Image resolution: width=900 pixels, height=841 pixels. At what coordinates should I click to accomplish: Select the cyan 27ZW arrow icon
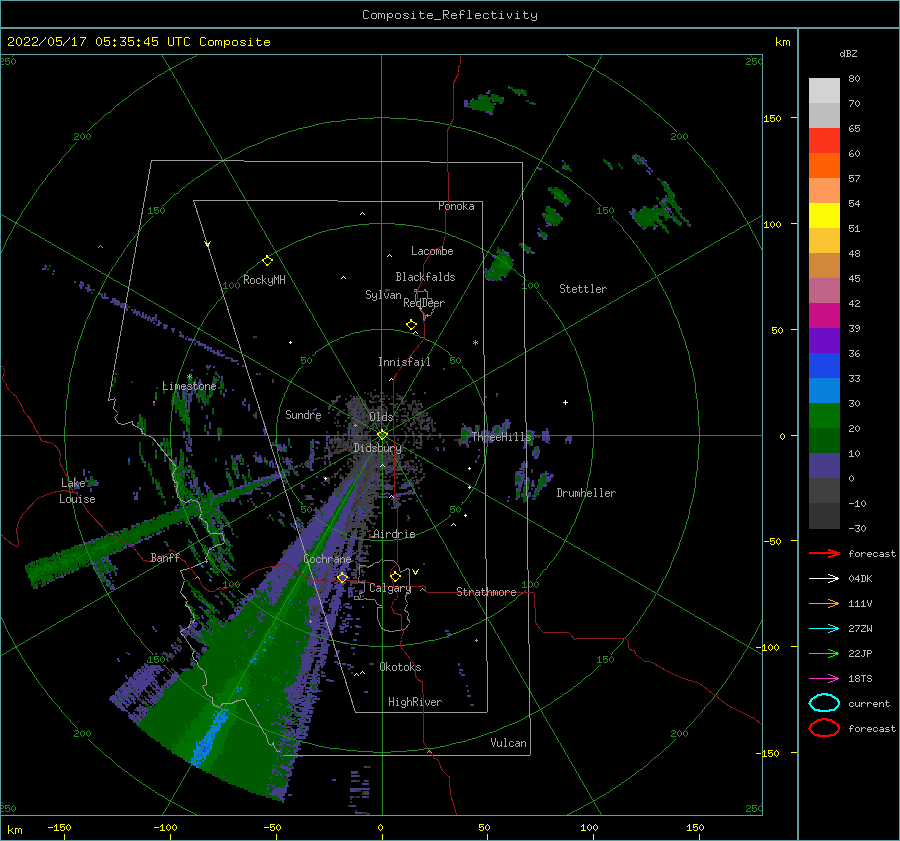point(824,629)
